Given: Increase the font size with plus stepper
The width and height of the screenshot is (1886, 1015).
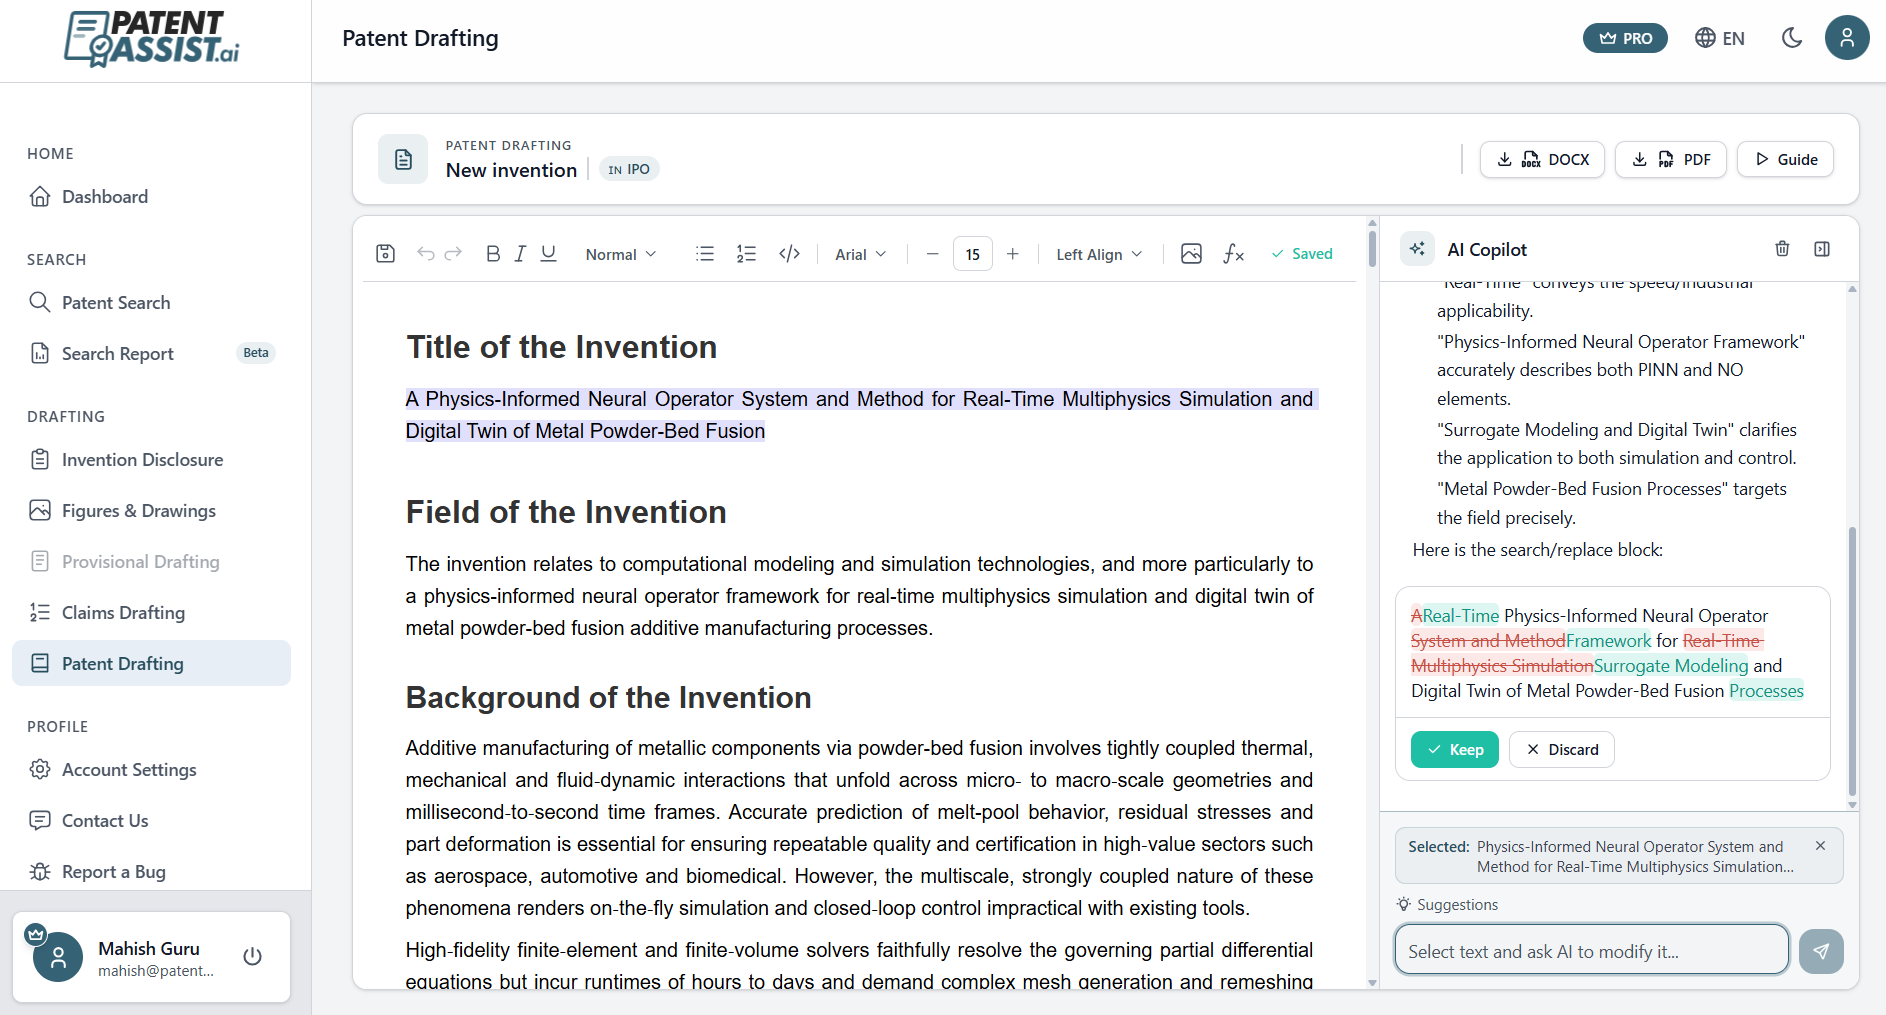Looking at the screenshot, I should pyautogui.click(x=1013, y=253).
